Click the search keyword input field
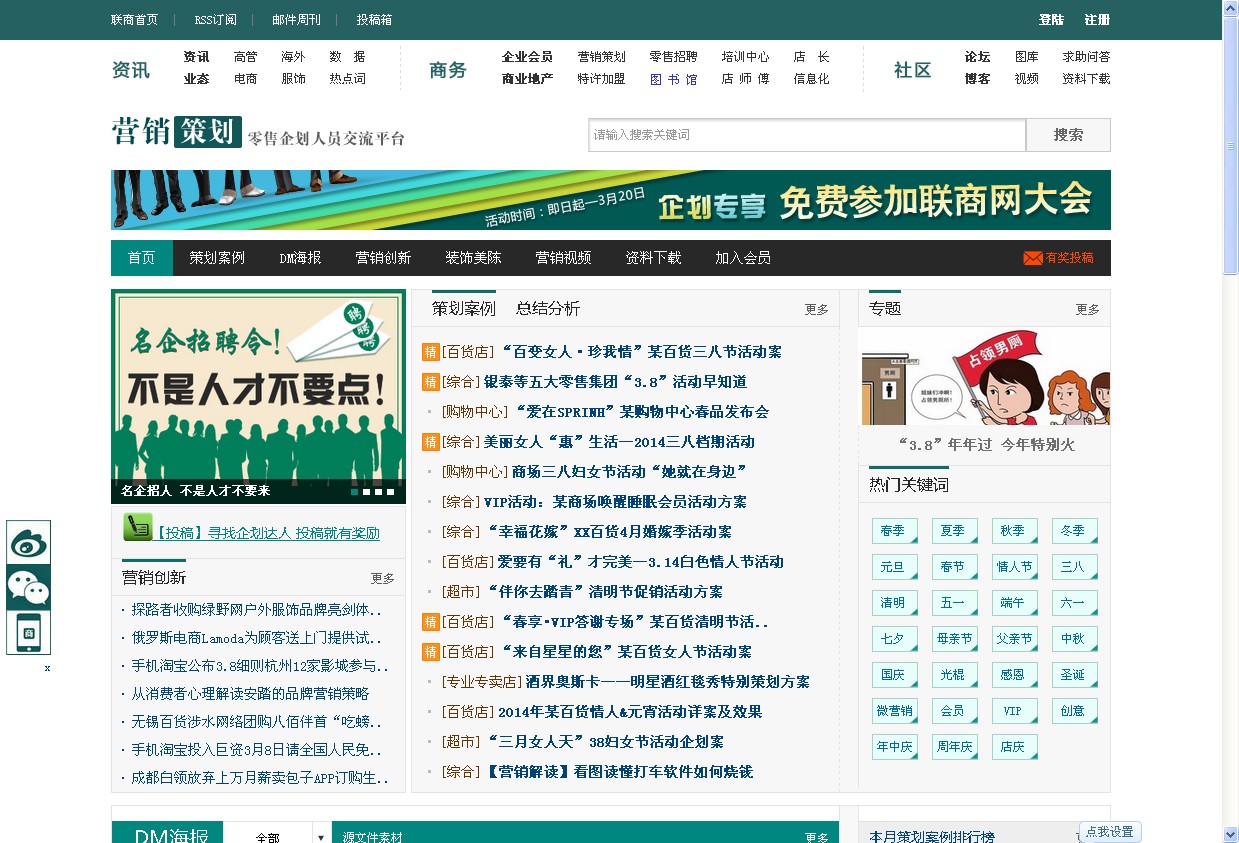This screenshot has height=843, width=1239. tap(806, 135)
